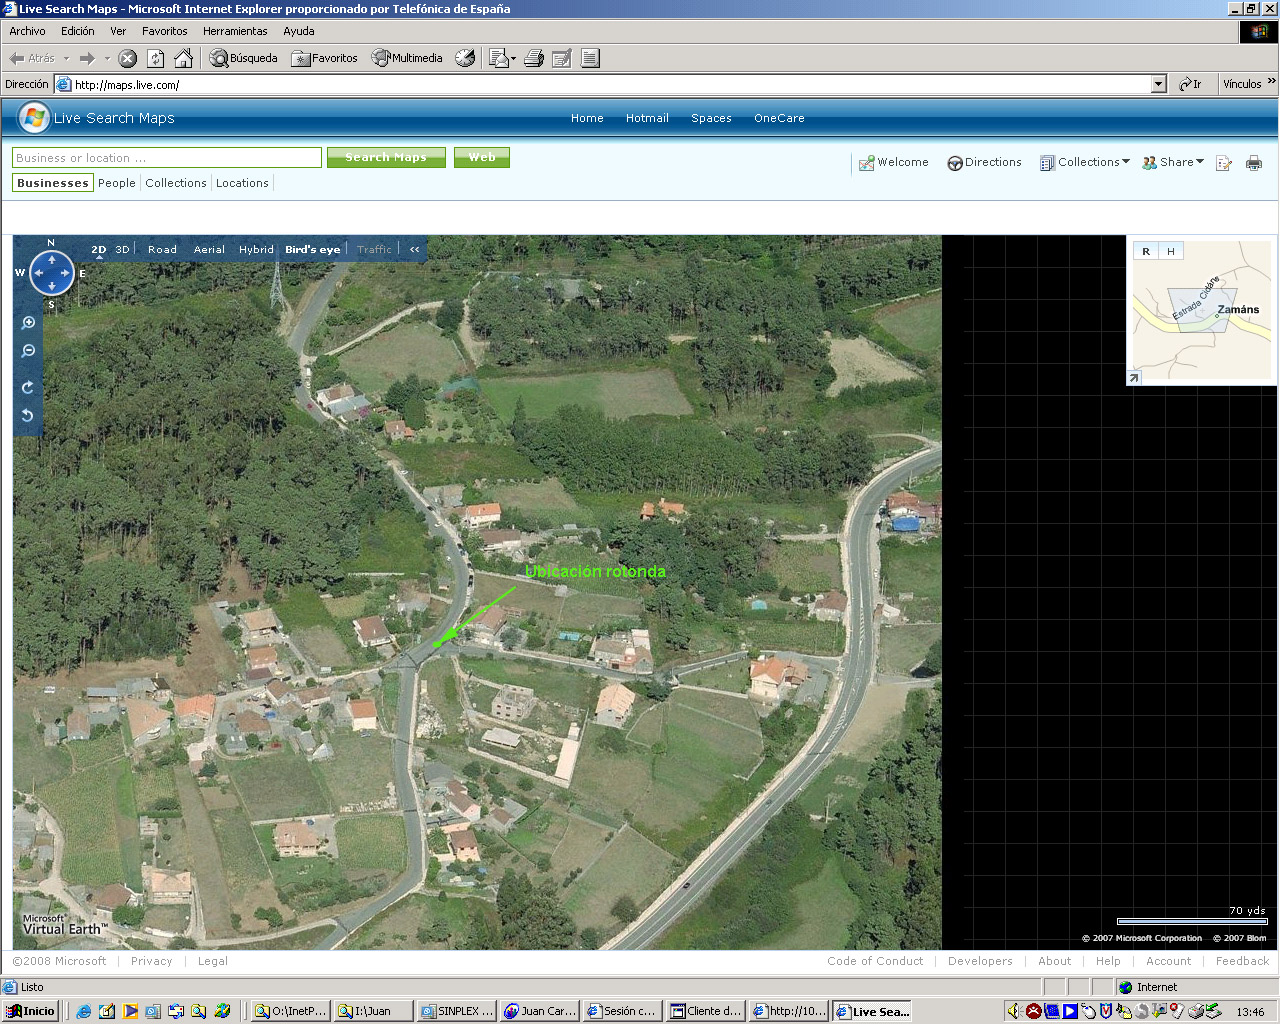Click the map compass pan control
The width and height of the screenshot is (1280, 1024).
[51, 273]
